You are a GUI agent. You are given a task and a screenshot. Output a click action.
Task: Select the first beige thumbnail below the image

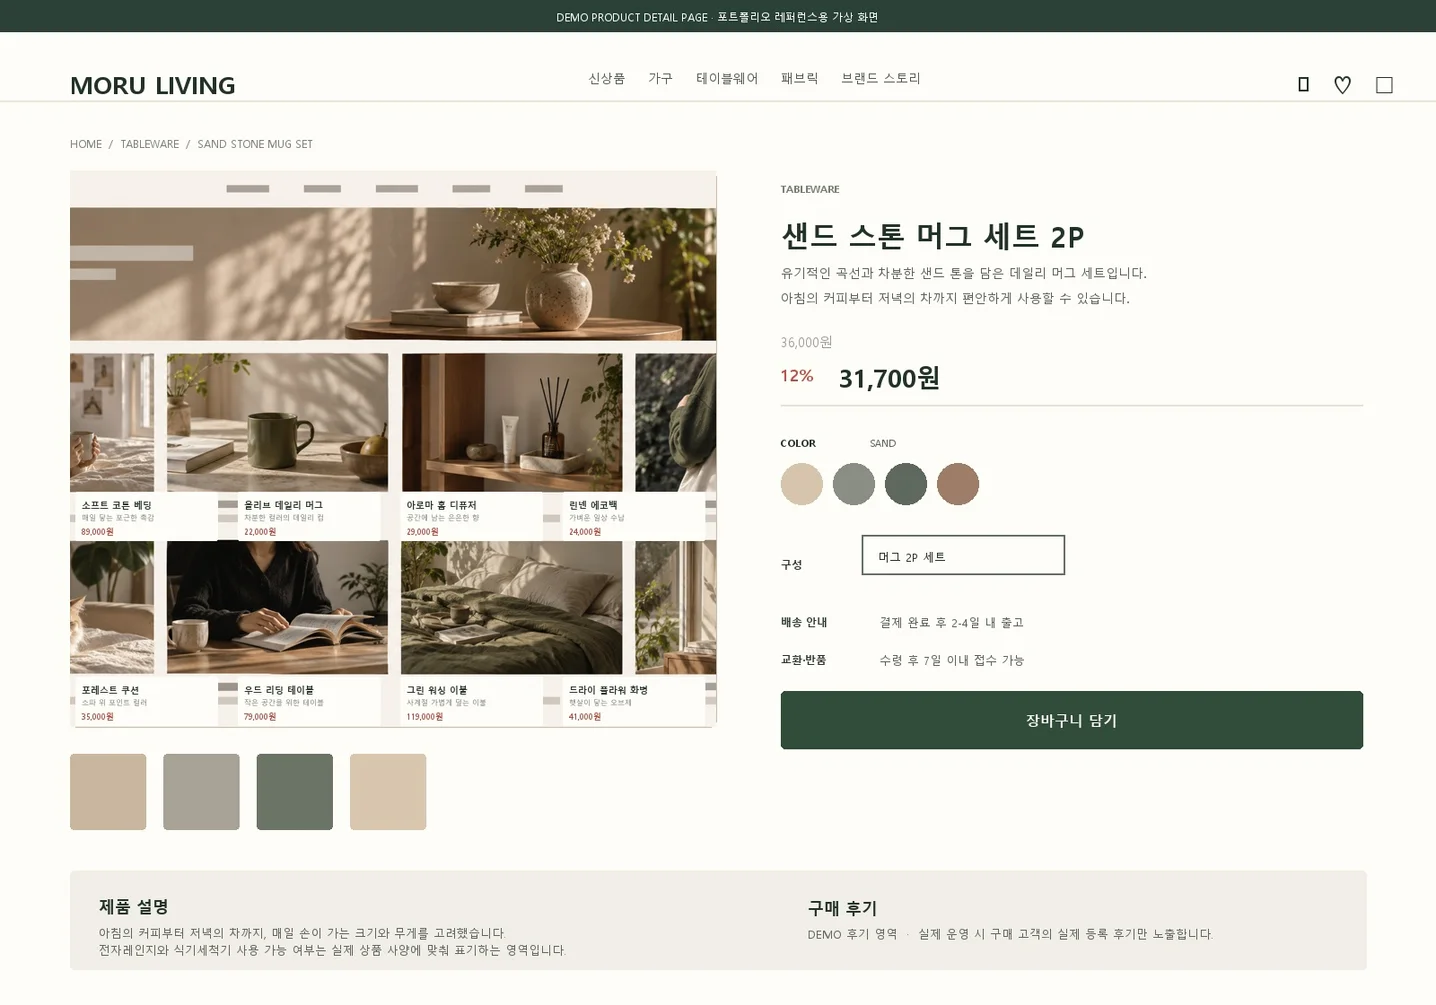tap(108, 792)
